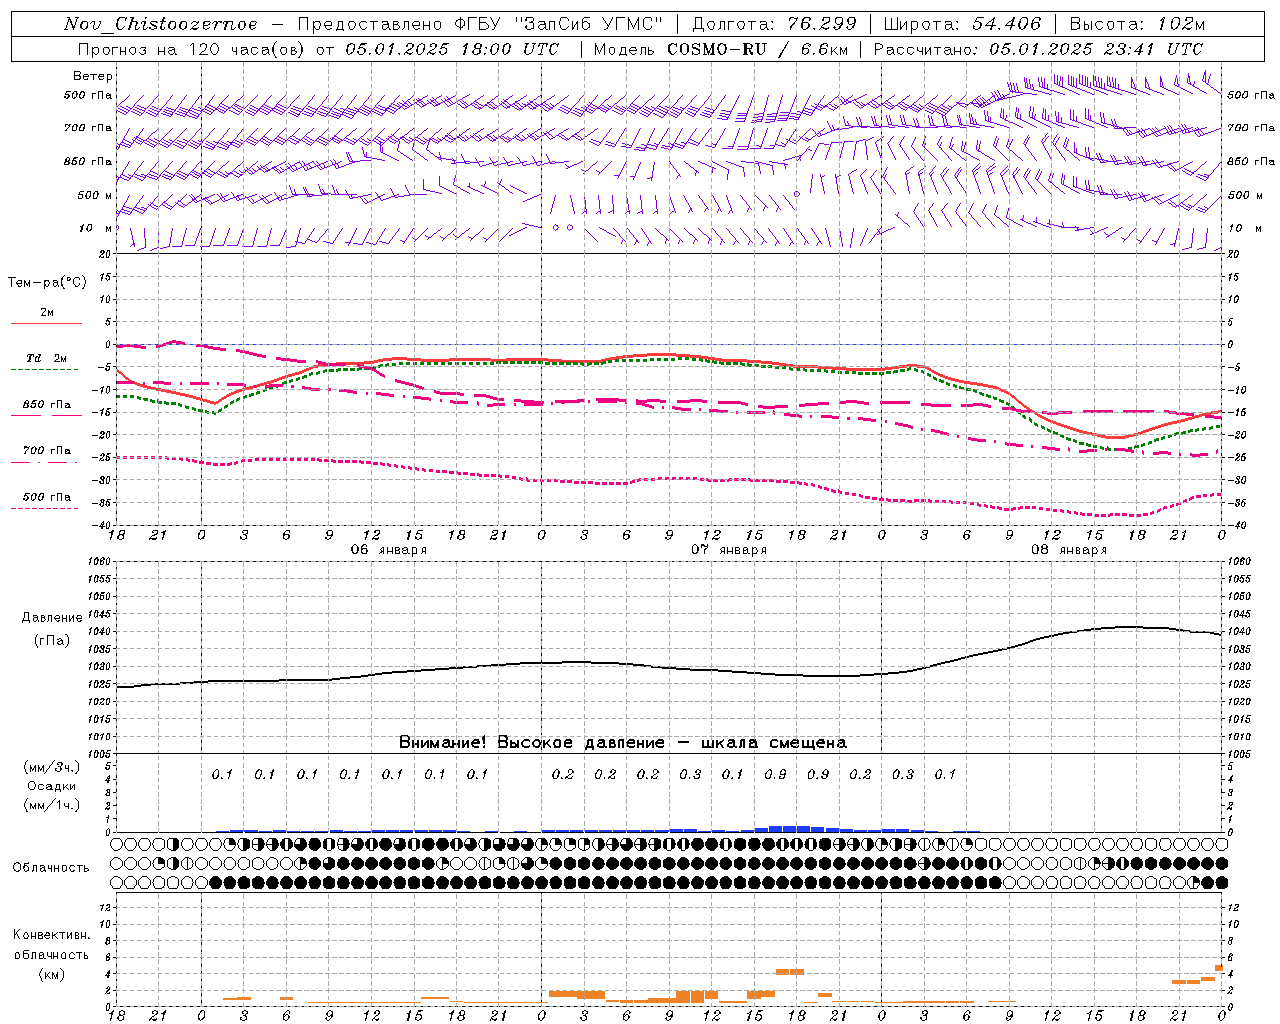
Task: Click the 'Тем-ра(°C)' temperature panel label
Action: [x=47, y=283]
